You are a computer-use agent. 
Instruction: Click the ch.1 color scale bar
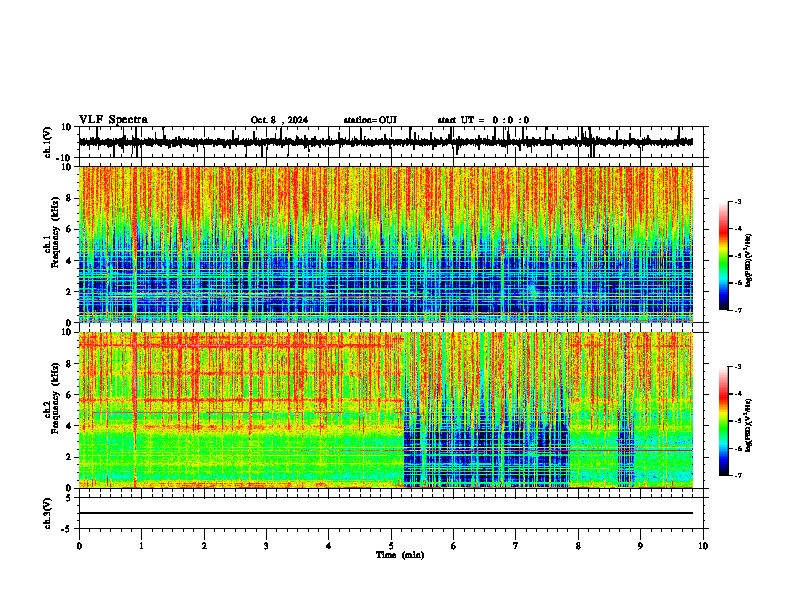pos(724,256)
